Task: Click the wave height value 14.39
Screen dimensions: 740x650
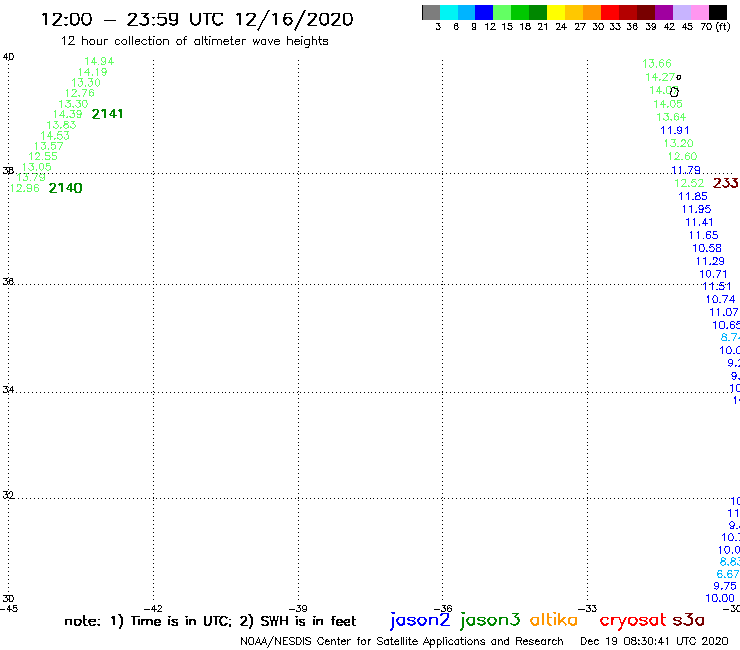Action: click(x=67, y=114)
